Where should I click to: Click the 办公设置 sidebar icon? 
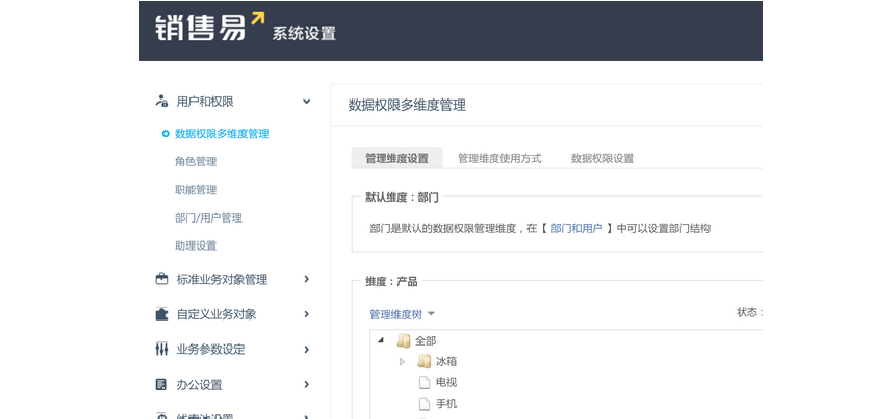click(x=161, y=384)
